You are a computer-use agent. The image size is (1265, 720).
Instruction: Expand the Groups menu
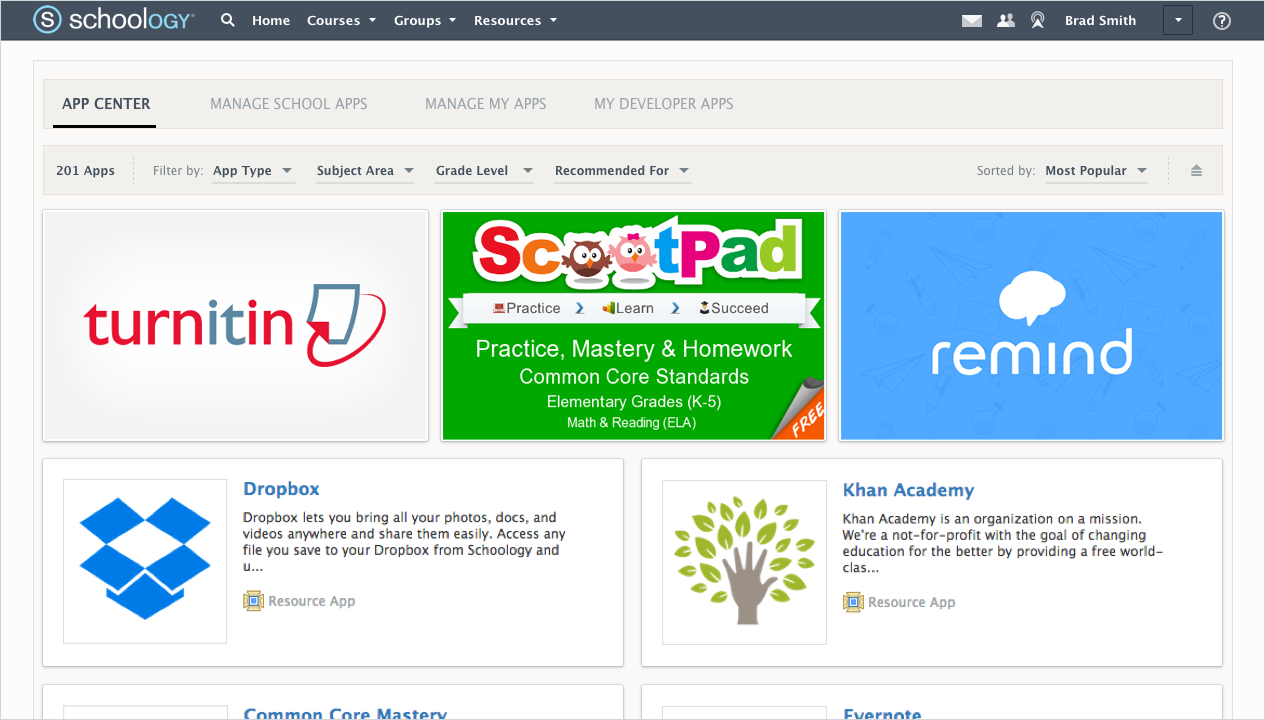[x=425, y=20]
